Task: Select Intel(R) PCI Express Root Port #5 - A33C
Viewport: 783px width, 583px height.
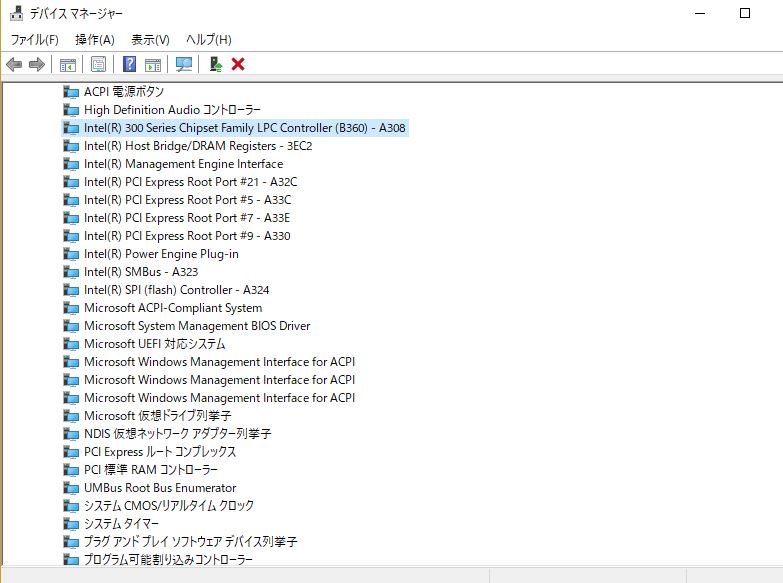Action: pos(188,200)
